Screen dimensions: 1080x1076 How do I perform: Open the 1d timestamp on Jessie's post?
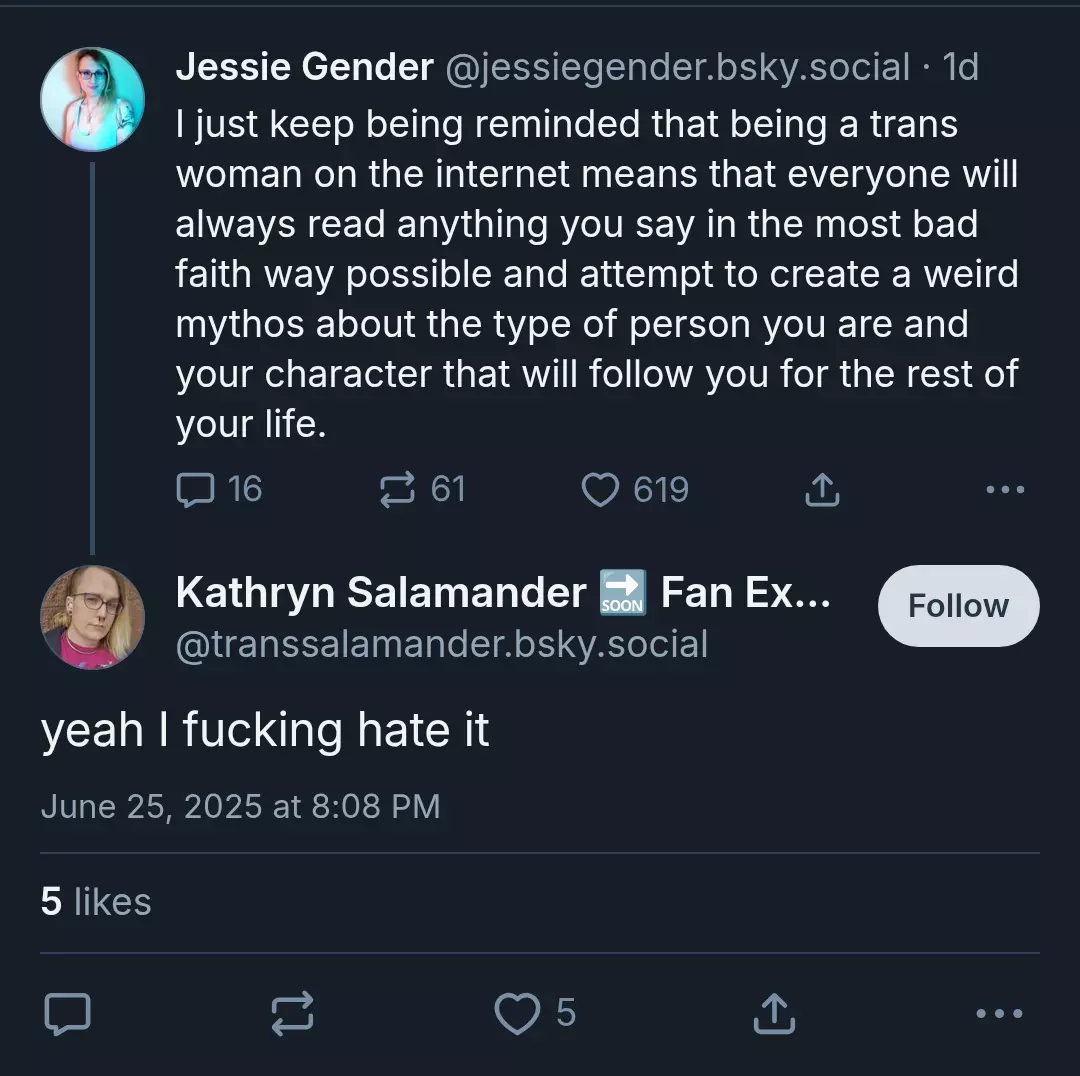point(960,68)
